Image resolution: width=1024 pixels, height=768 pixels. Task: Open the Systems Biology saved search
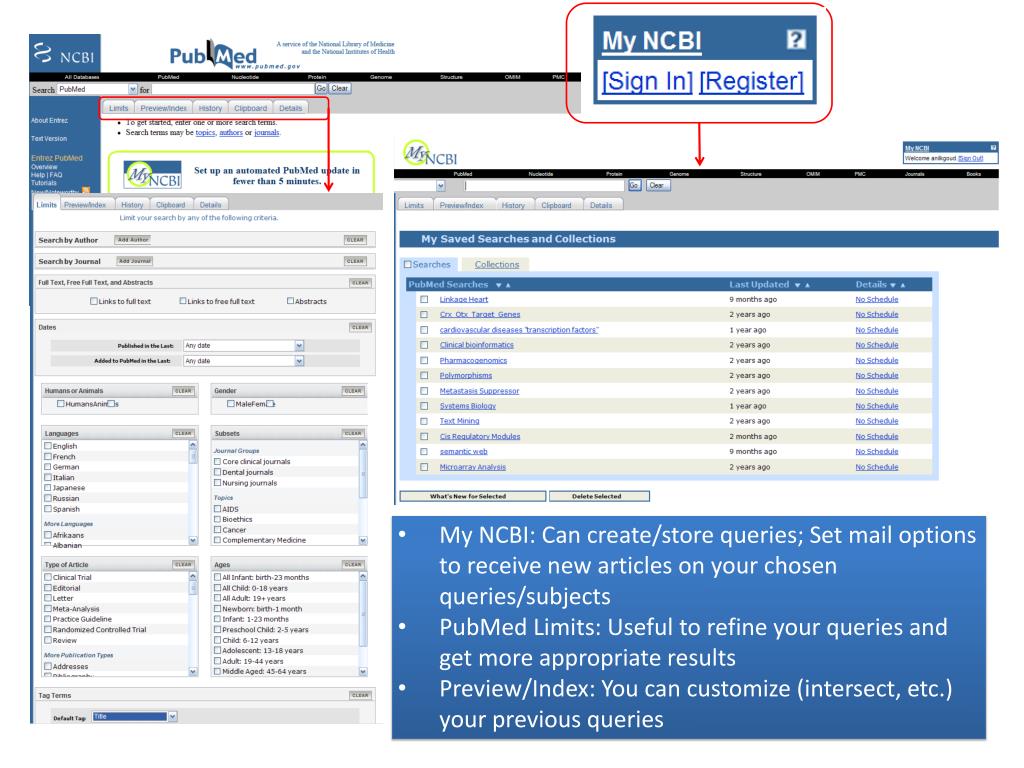coord(468,406)
